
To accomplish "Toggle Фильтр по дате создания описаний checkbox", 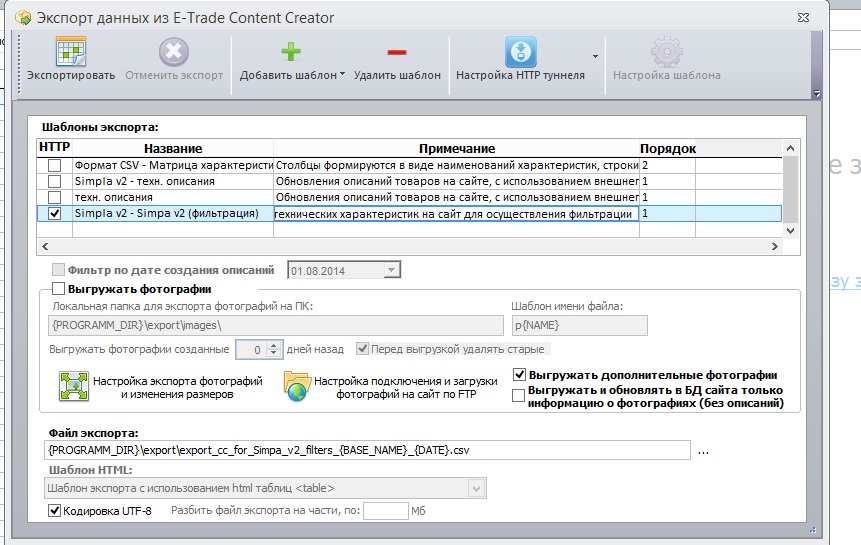I will tap(58, 269).
